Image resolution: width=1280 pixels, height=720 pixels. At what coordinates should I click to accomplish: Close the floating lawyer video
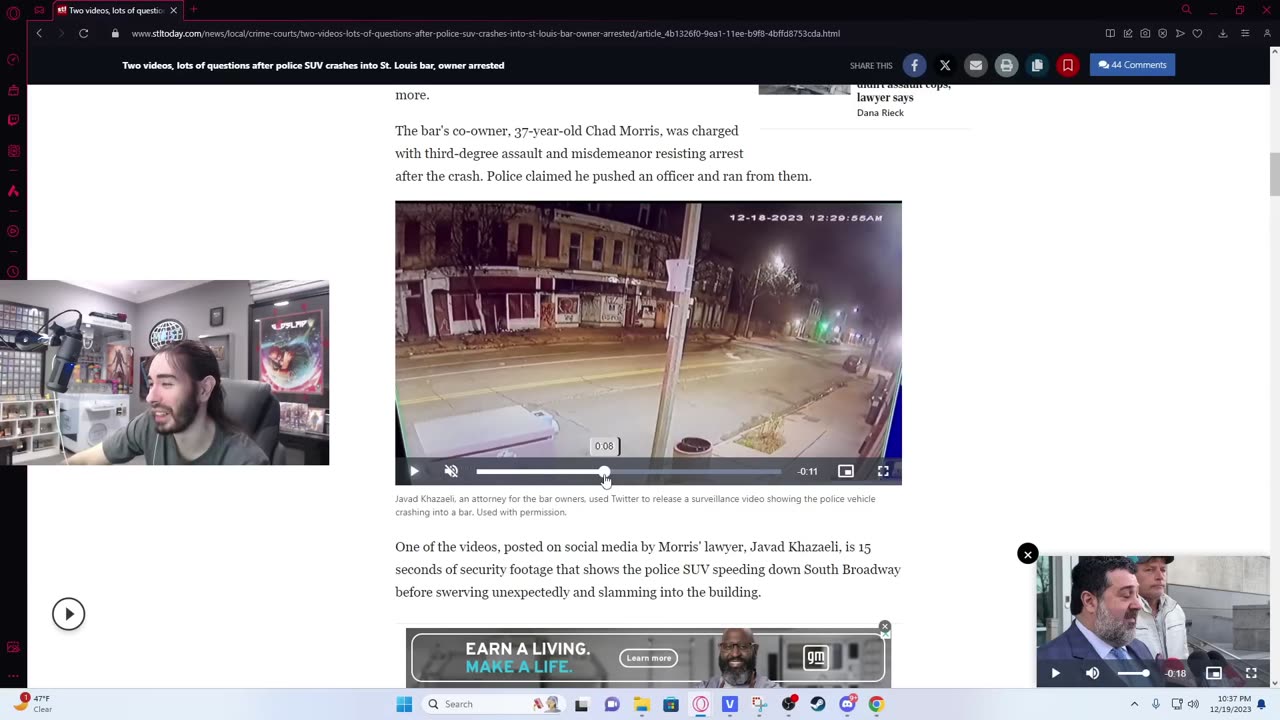click(x=1027, y=554)
